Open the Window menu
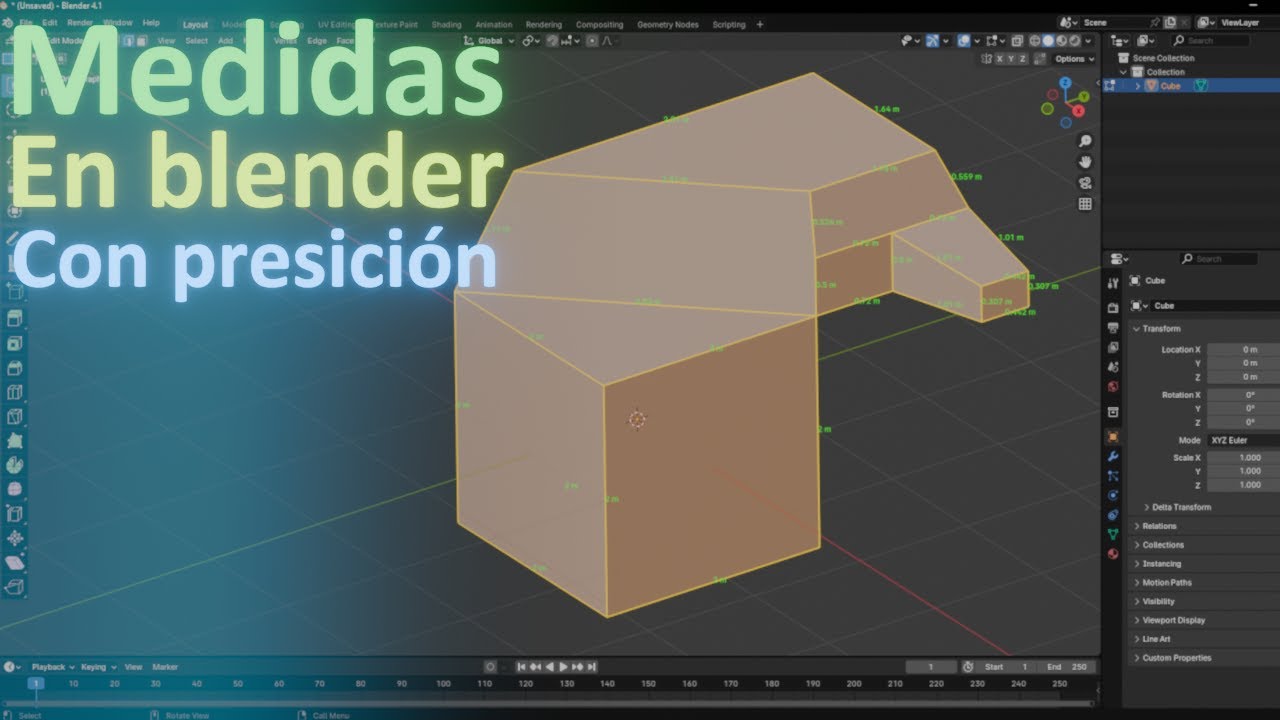The image size is (1280, 720). [117, 22]
